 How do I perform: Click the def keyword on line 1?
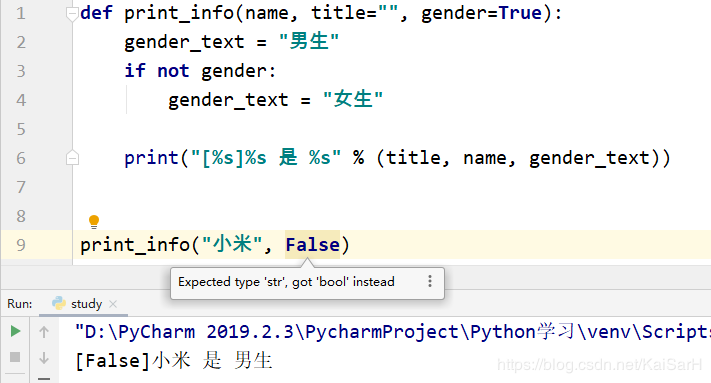tap(96, 13)
